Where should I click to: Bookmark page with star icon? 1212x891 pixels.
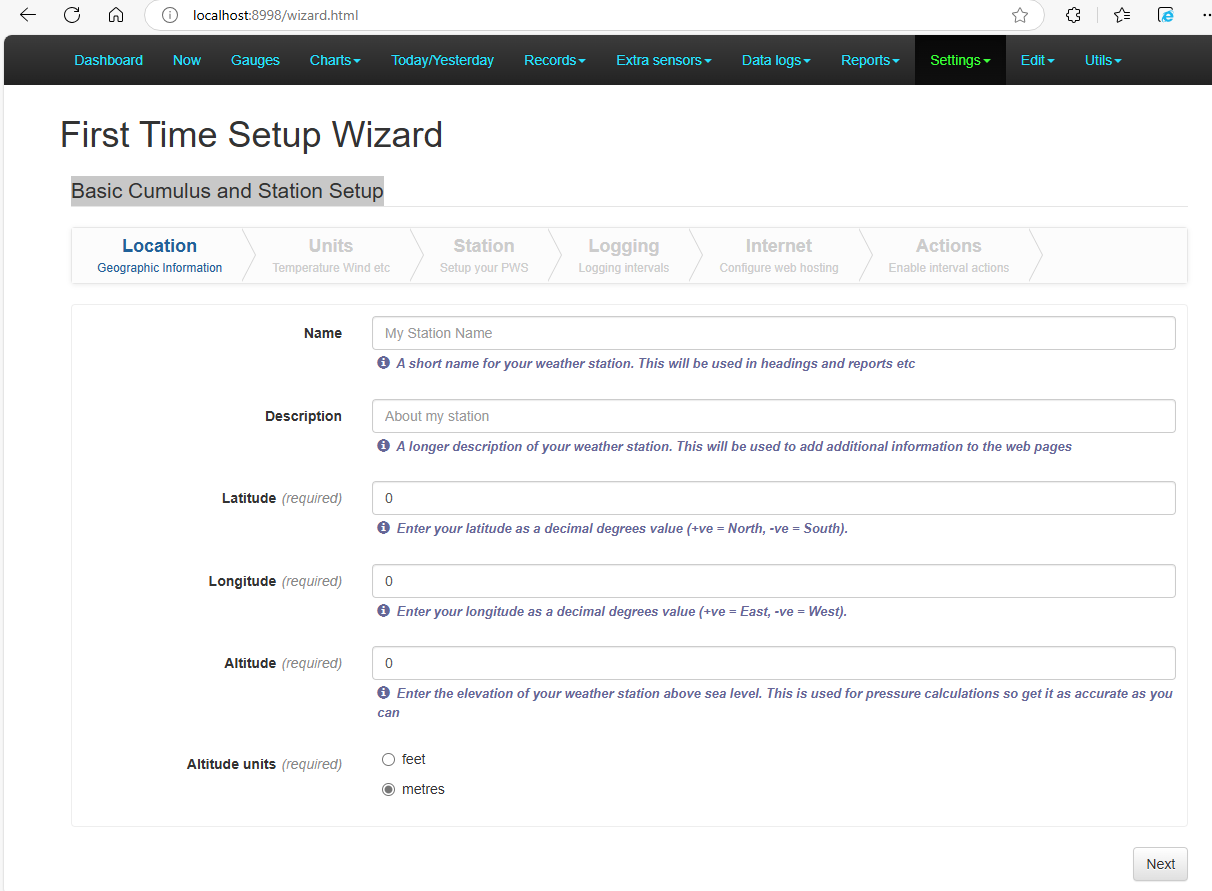1020,15
